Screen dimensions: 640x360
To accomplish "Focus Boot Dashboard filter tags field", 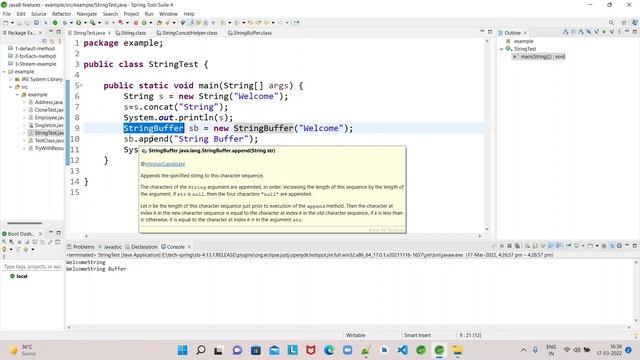I will coord(32,267).
